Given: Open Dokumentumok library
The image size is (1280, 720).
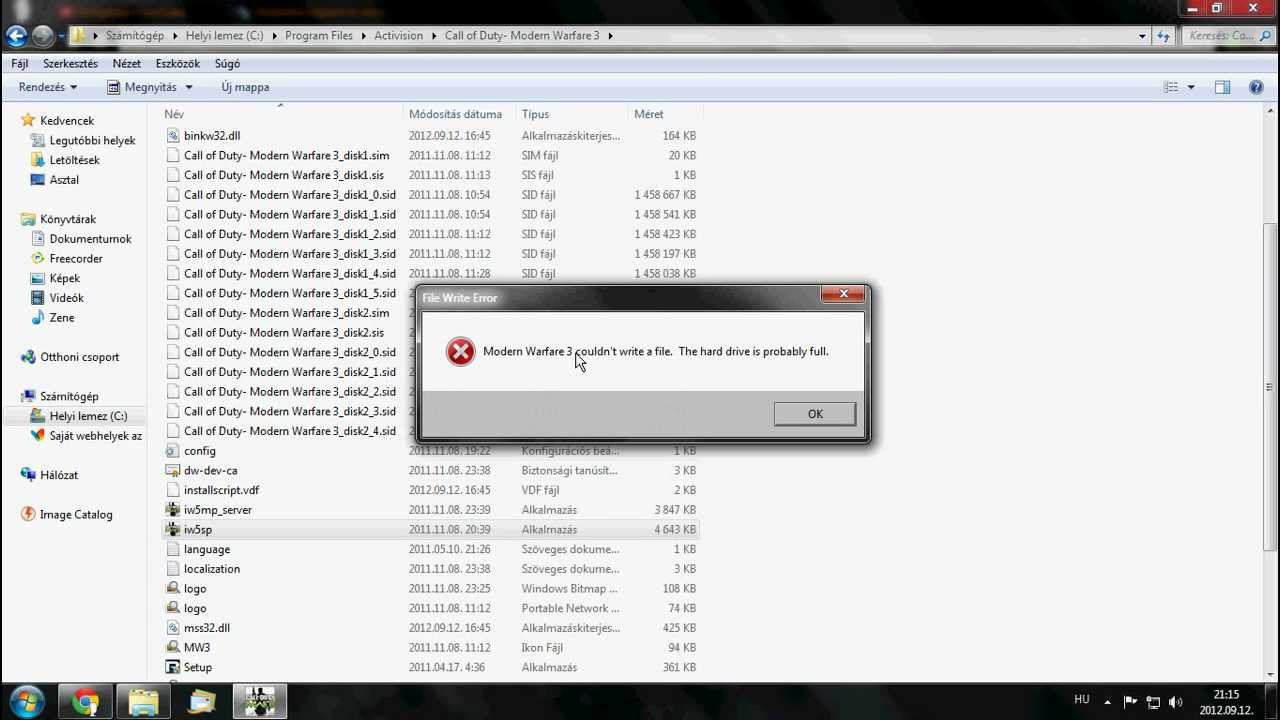Looking at the screenshot, I should click(90, 239).
